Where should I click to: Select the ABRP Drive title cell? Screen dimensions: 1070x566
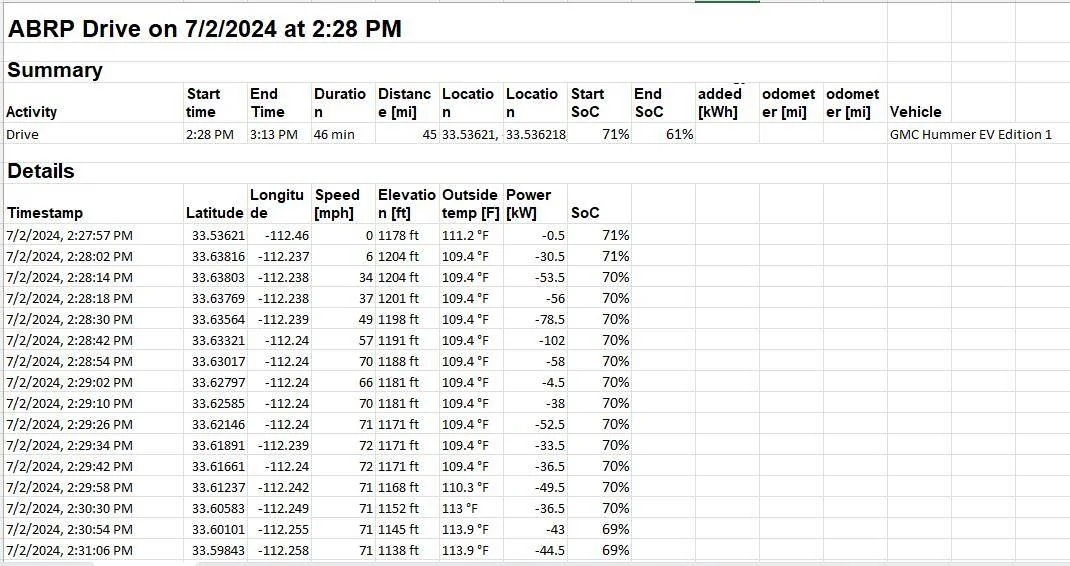click(204, 29)
